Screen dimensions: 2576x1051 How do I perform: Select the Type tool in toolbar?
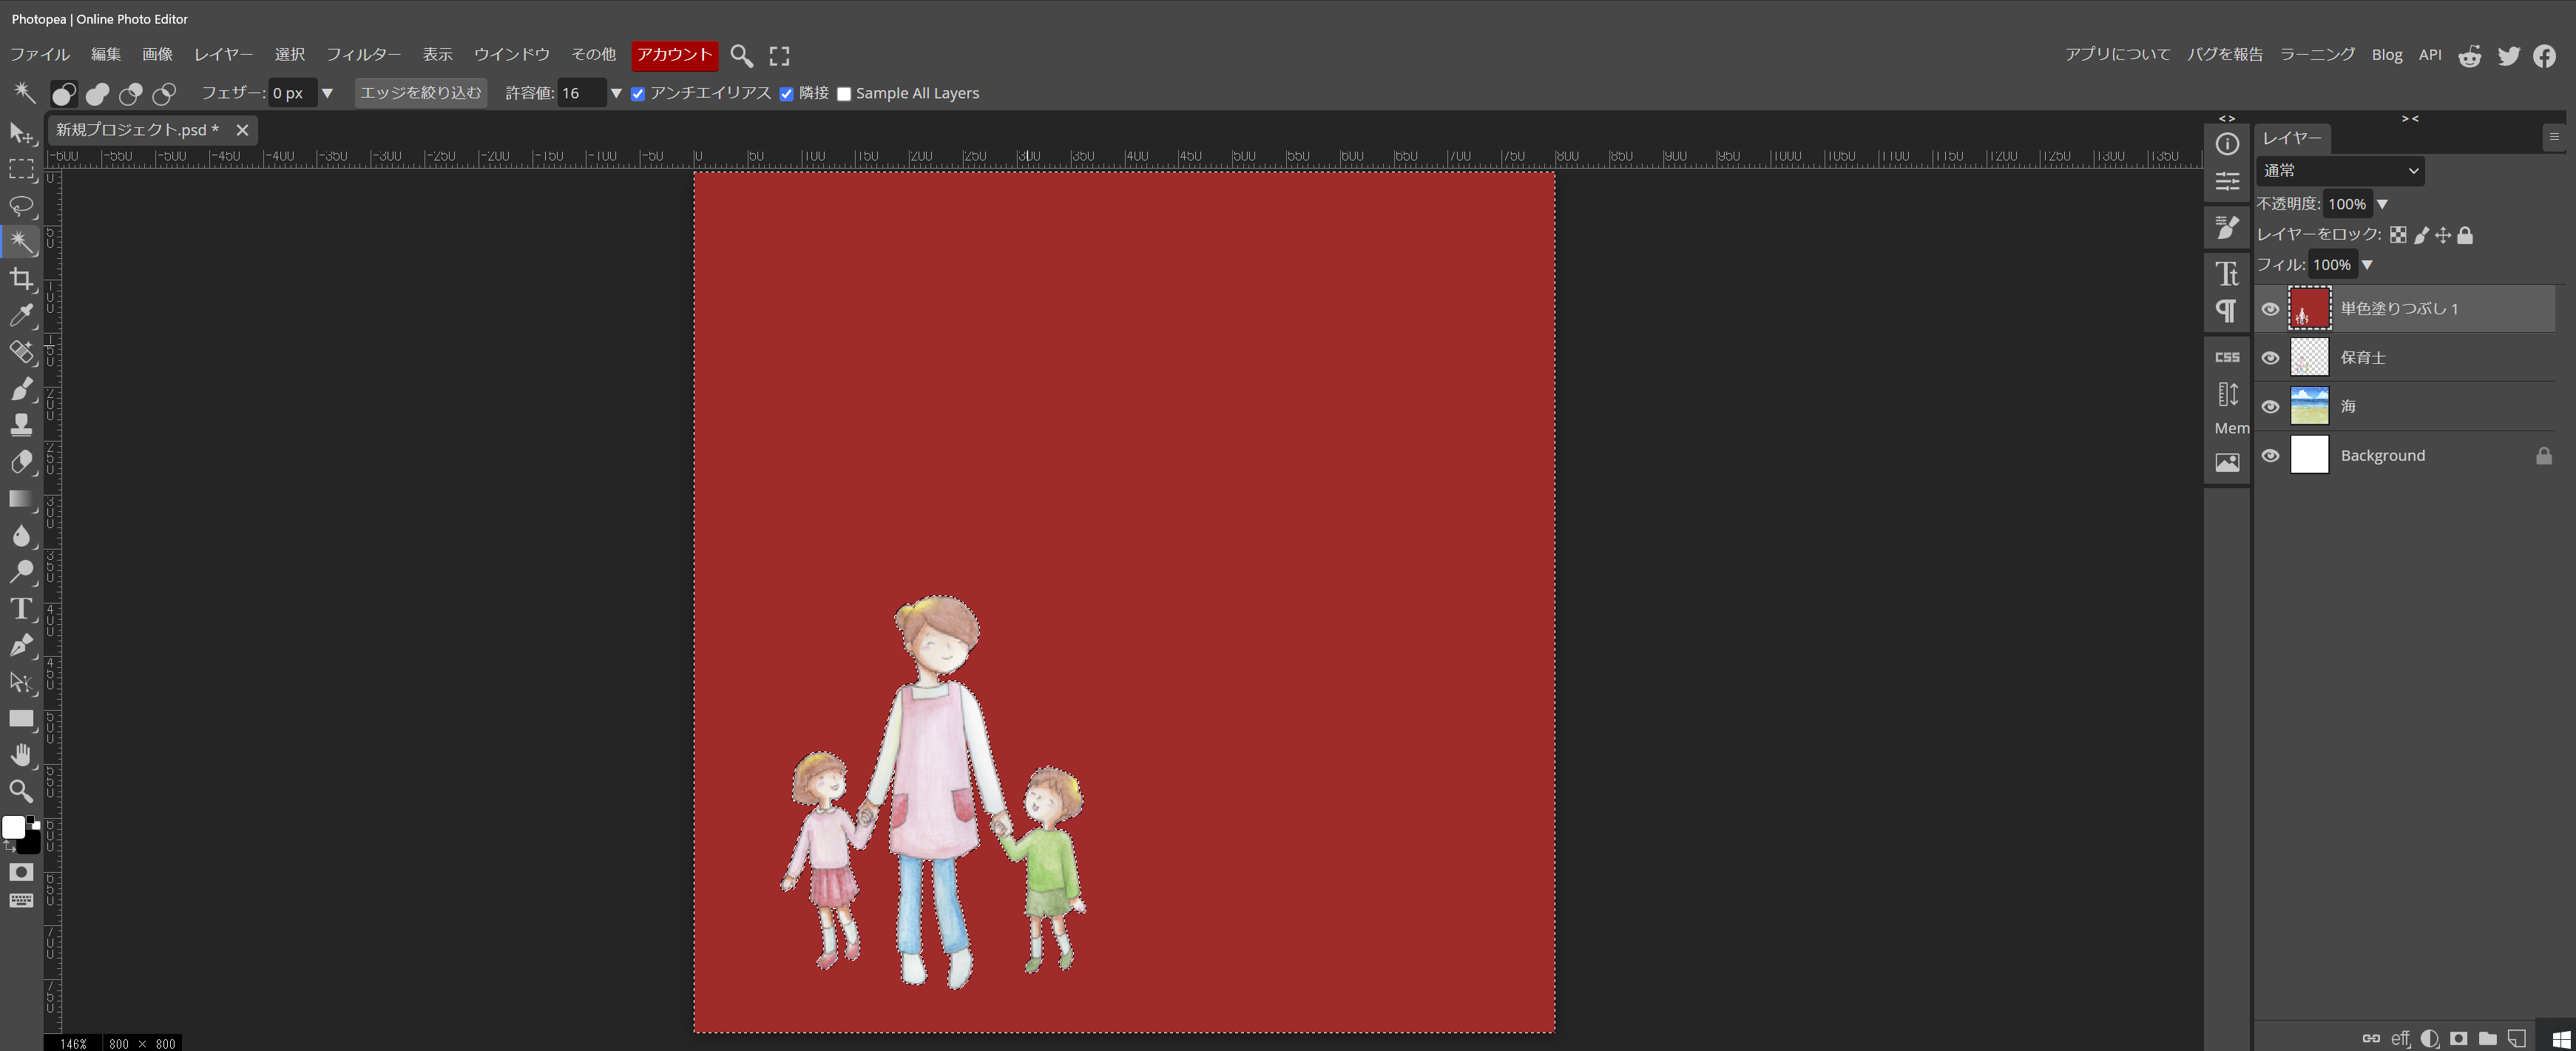tap(21, 608)
